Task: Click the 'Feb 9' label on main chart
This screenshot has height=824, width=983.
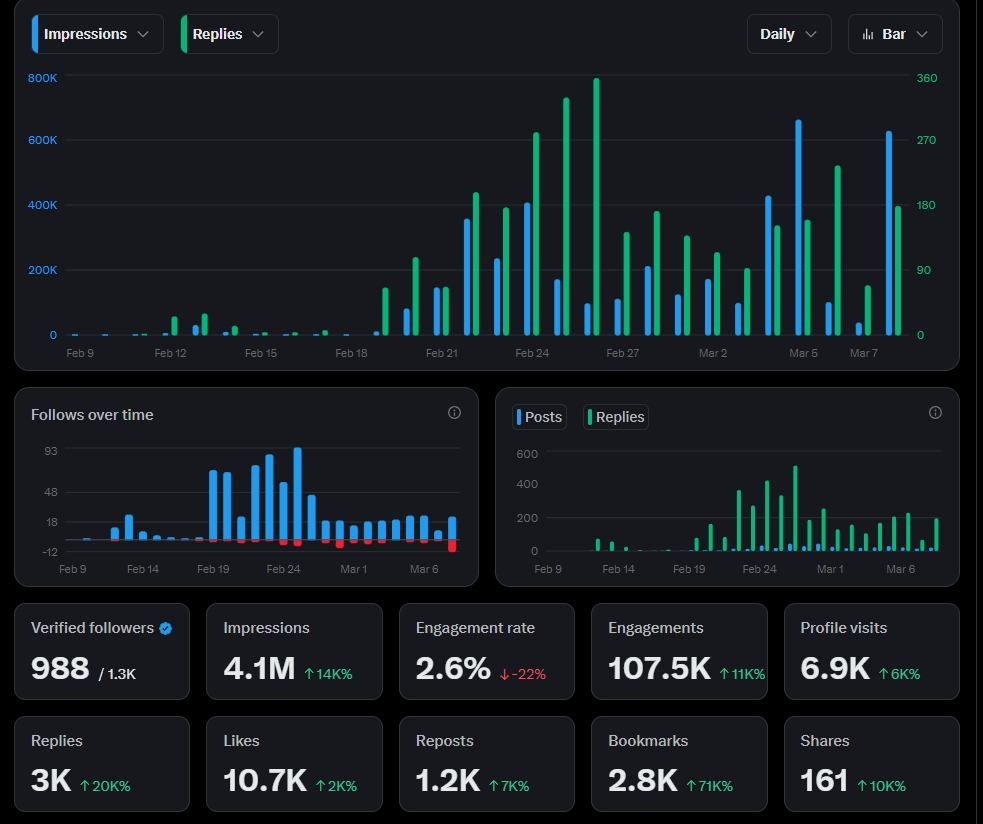Action: (80, 353)
